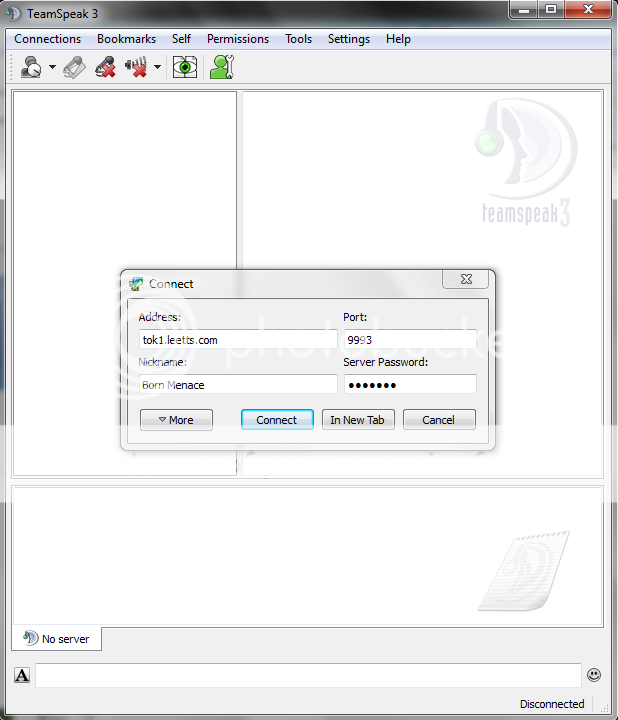Click the TeamSpeak 3 title bar icon

pyautogui.click(x=14, y=13)
